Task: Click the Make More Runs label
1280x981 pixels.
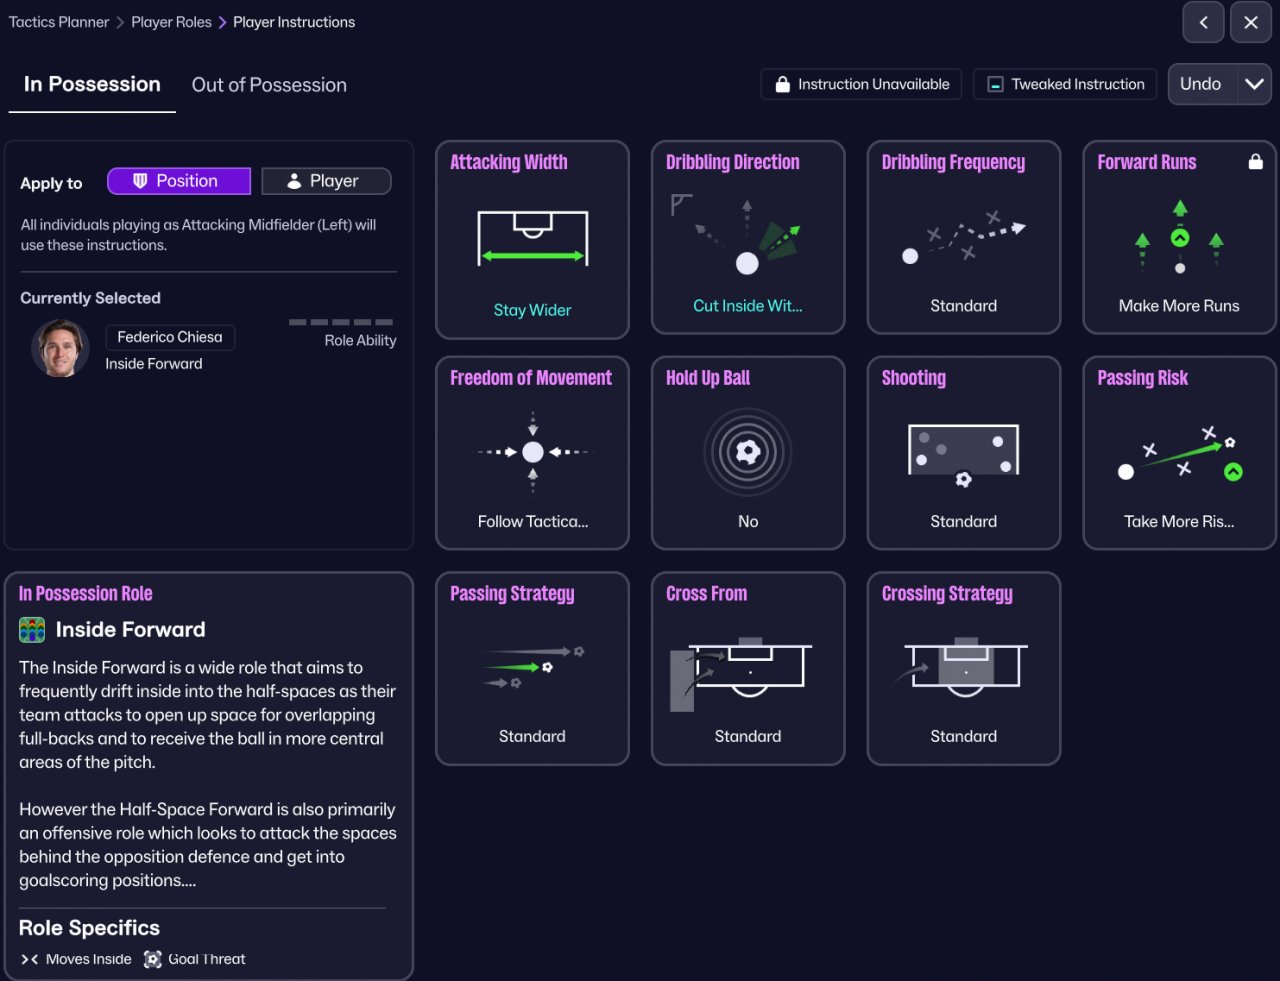Action: (1179, 306)
